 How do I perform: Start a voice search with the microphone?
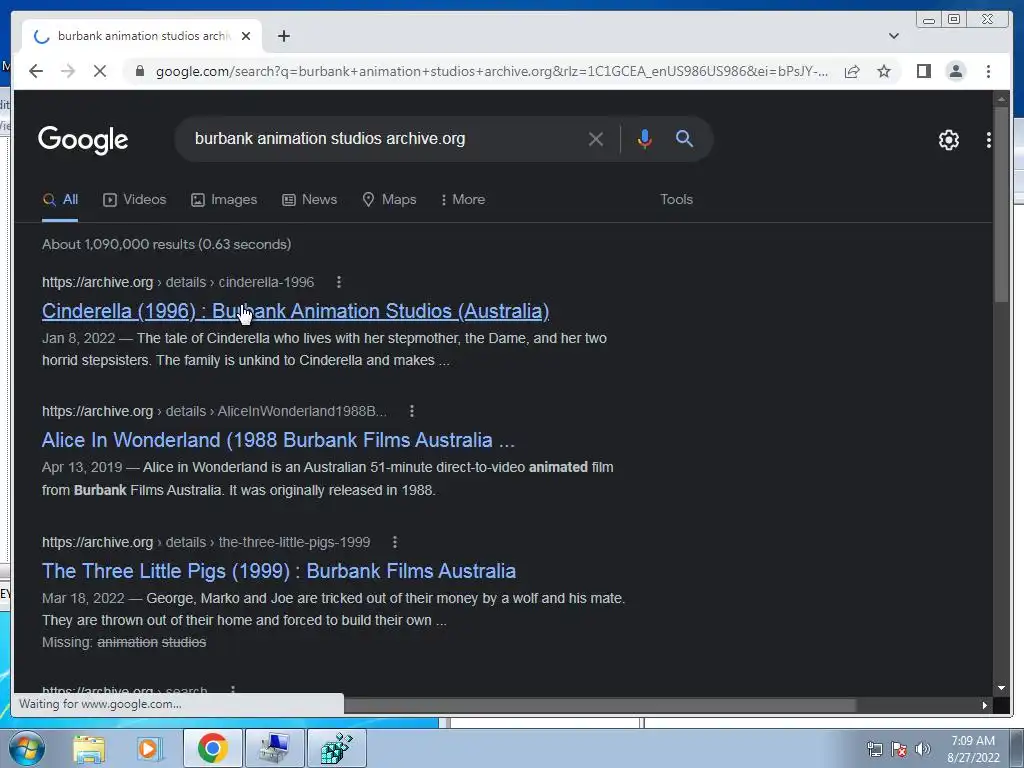[x=644, y=138]
